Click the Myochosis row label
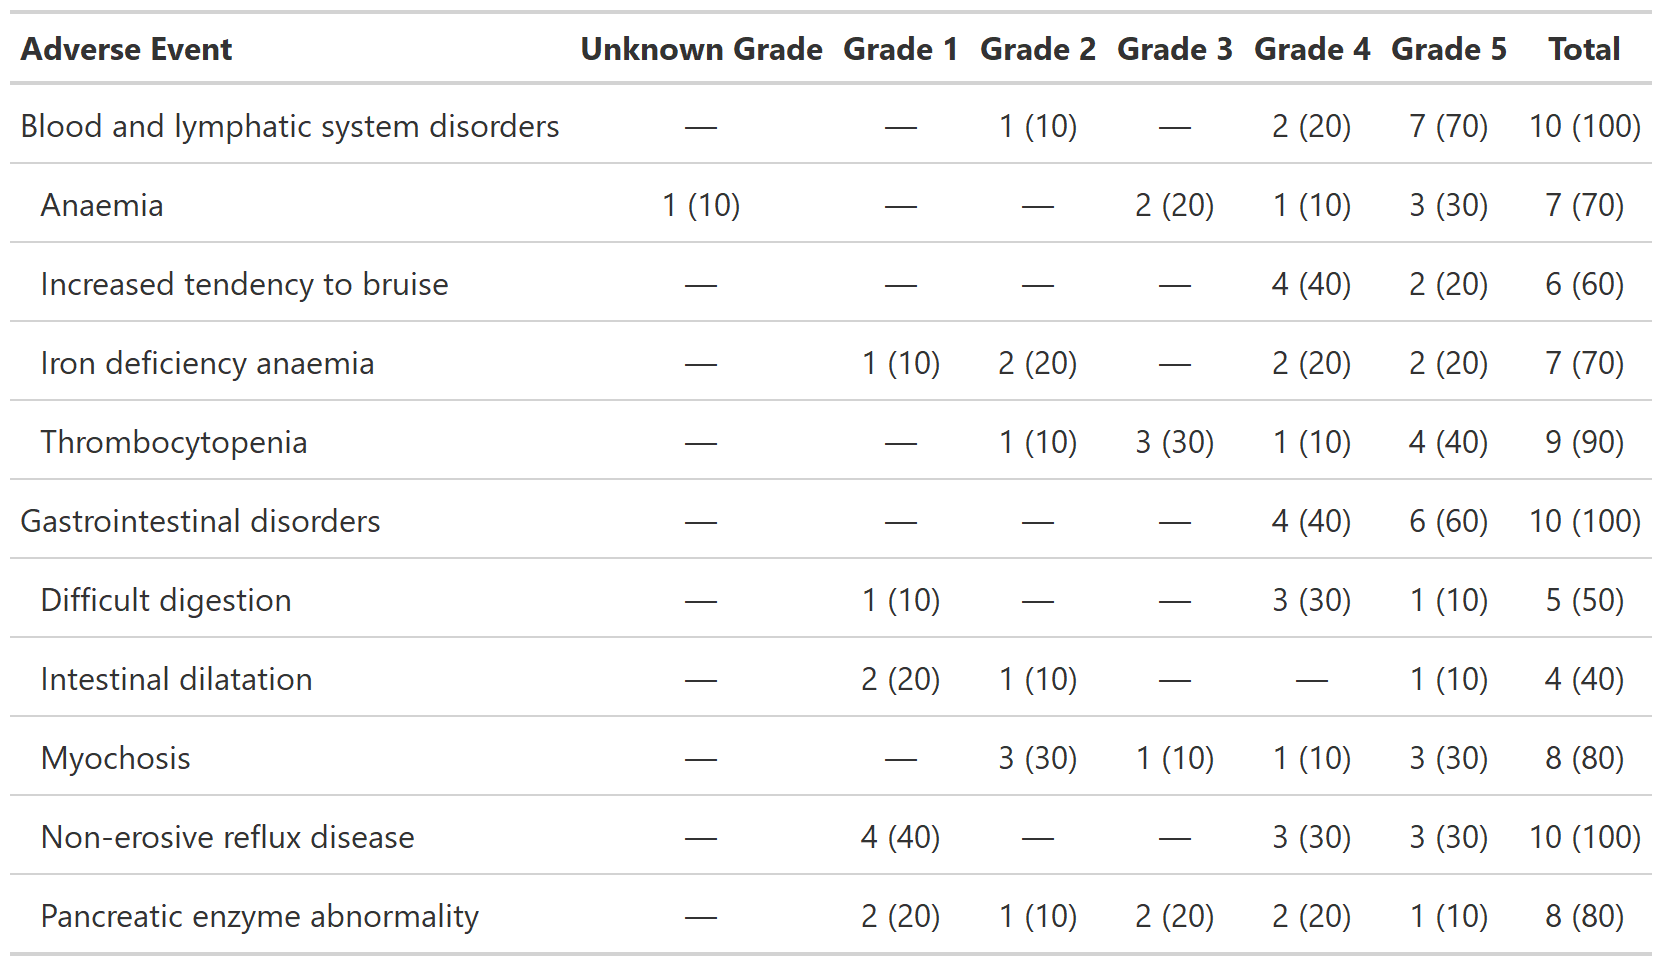1662x966 pixels. (x=115, y=759)
